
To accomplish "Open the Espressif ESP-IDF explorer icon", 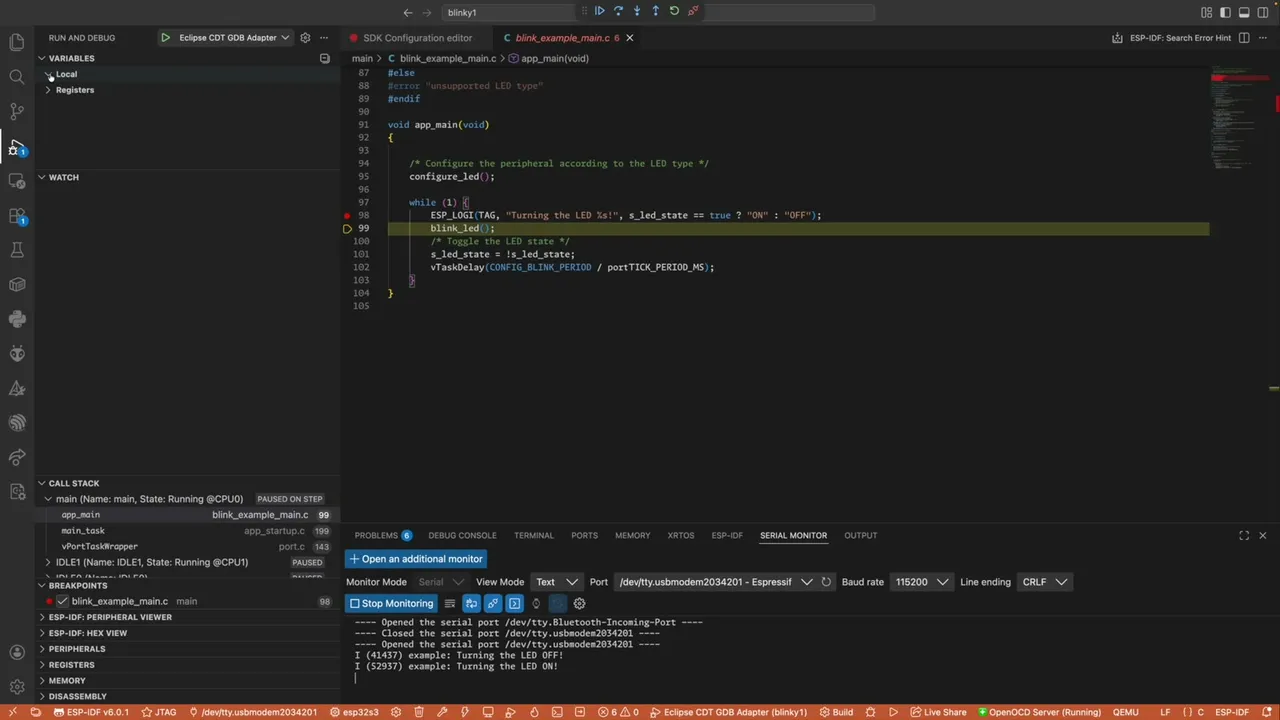I will click(17, 423).
